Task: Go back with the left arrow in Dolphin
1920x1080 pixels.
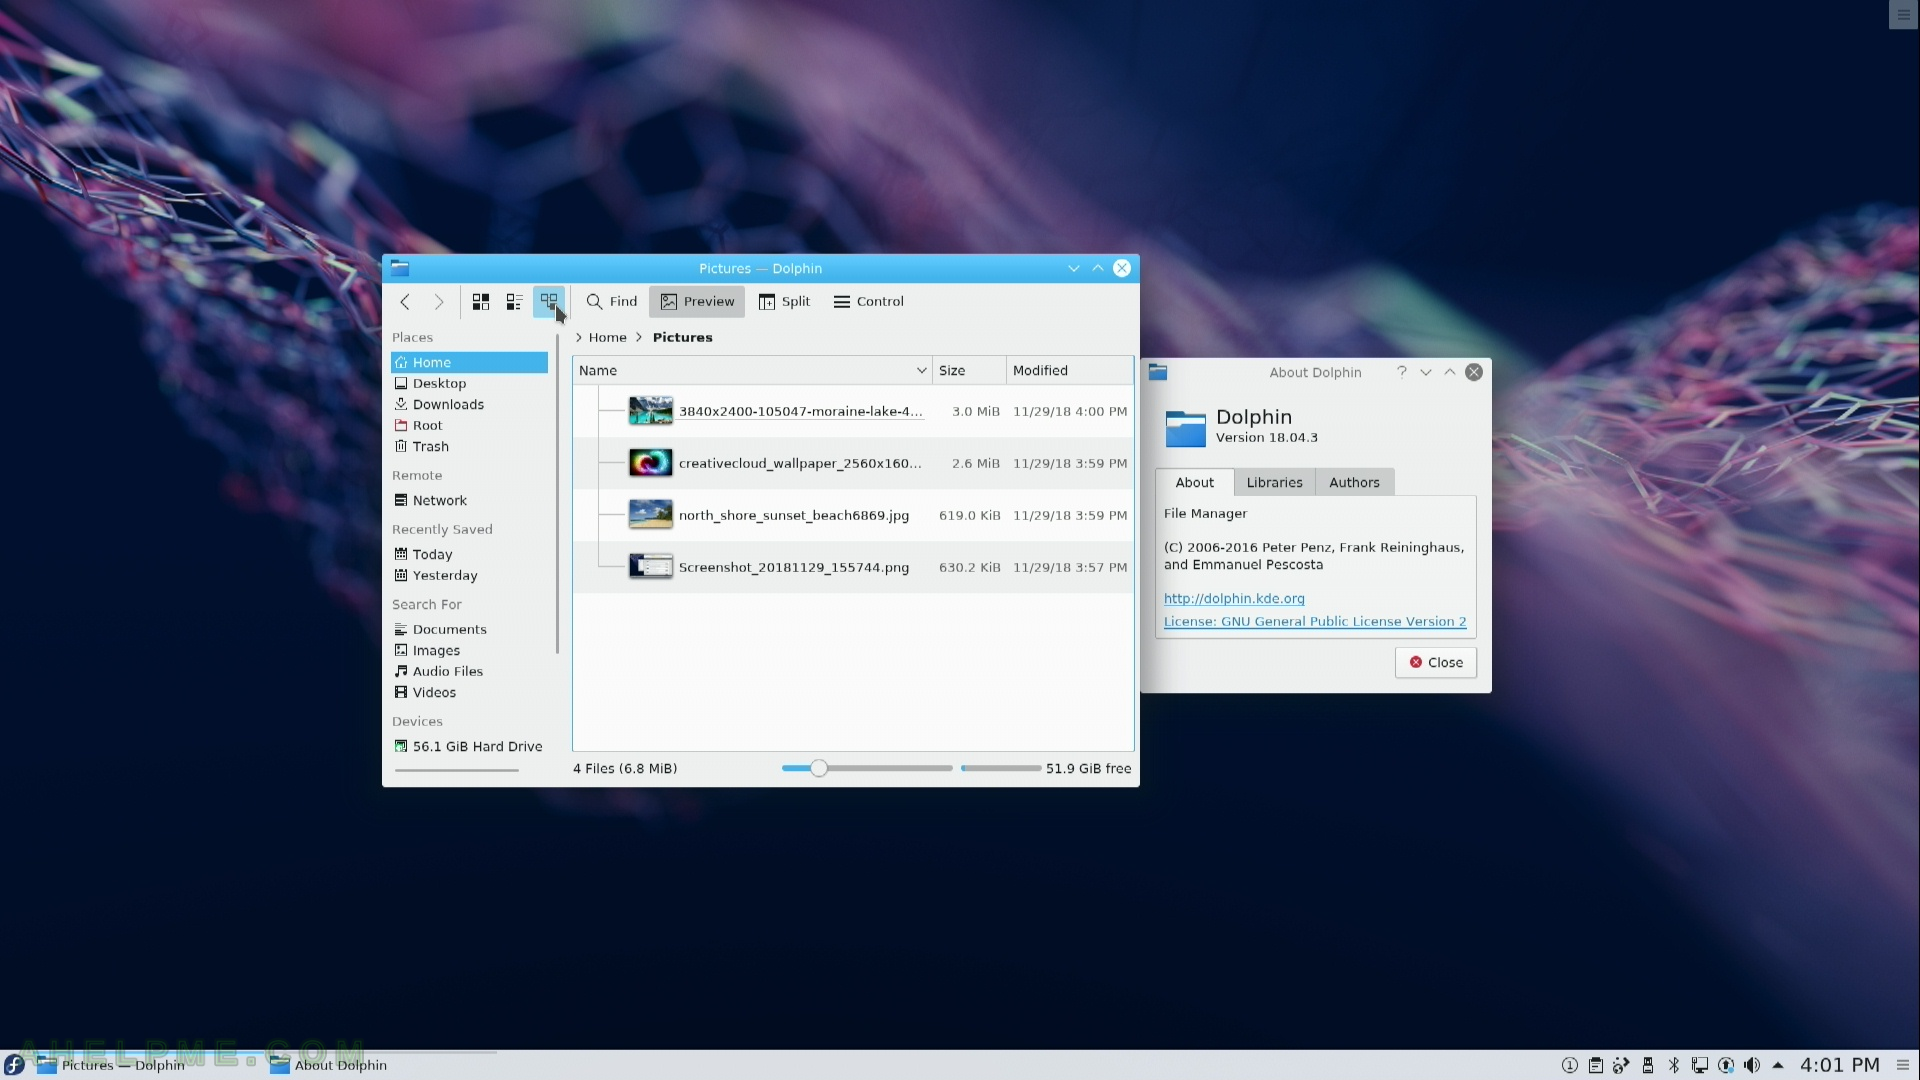Action: tap(405, 301)
